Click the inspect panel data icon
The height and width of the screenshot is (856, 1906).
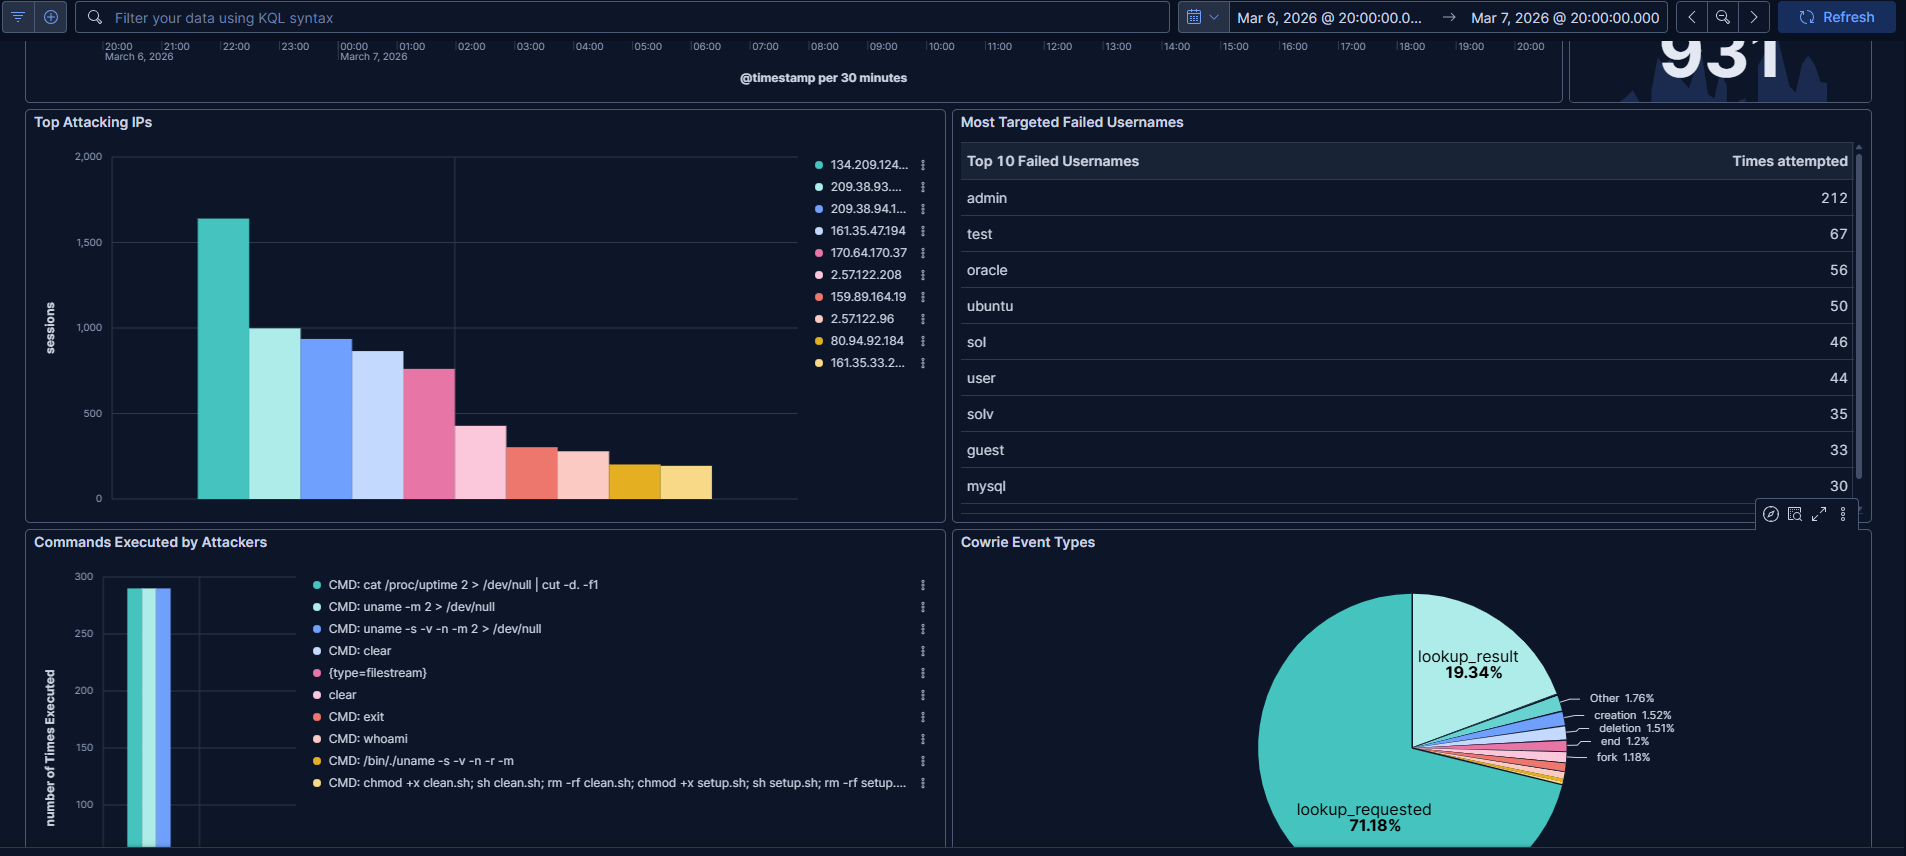click(1795, 514)
